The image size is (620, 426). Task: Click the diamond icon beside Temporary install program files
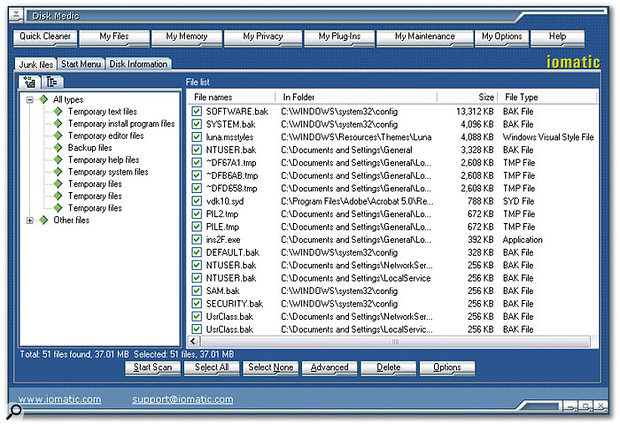click(58, 123)
